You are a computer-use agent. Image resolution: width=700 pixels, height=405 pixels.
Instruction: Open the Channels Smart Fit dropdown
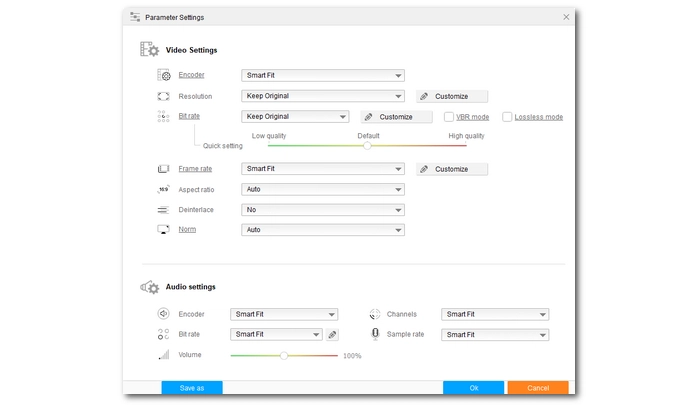[x=495, y=314]
